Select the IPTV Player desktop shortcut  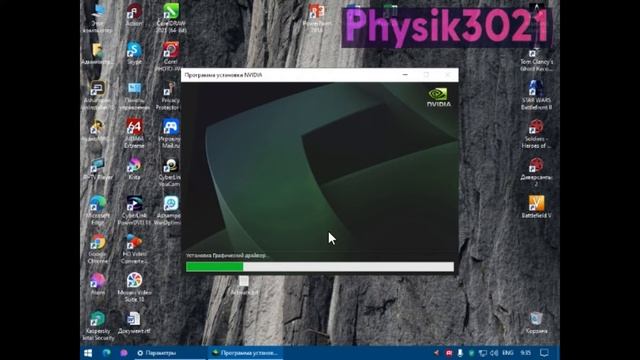[x=98, y=169]
